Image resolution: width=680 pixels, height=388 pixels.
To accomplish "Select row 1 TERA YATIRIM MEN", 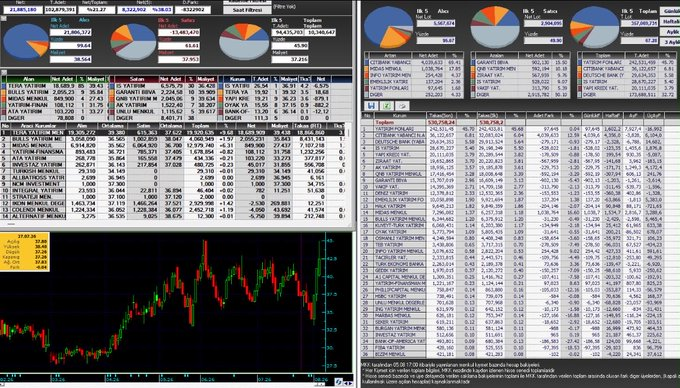I will point(173,133).
